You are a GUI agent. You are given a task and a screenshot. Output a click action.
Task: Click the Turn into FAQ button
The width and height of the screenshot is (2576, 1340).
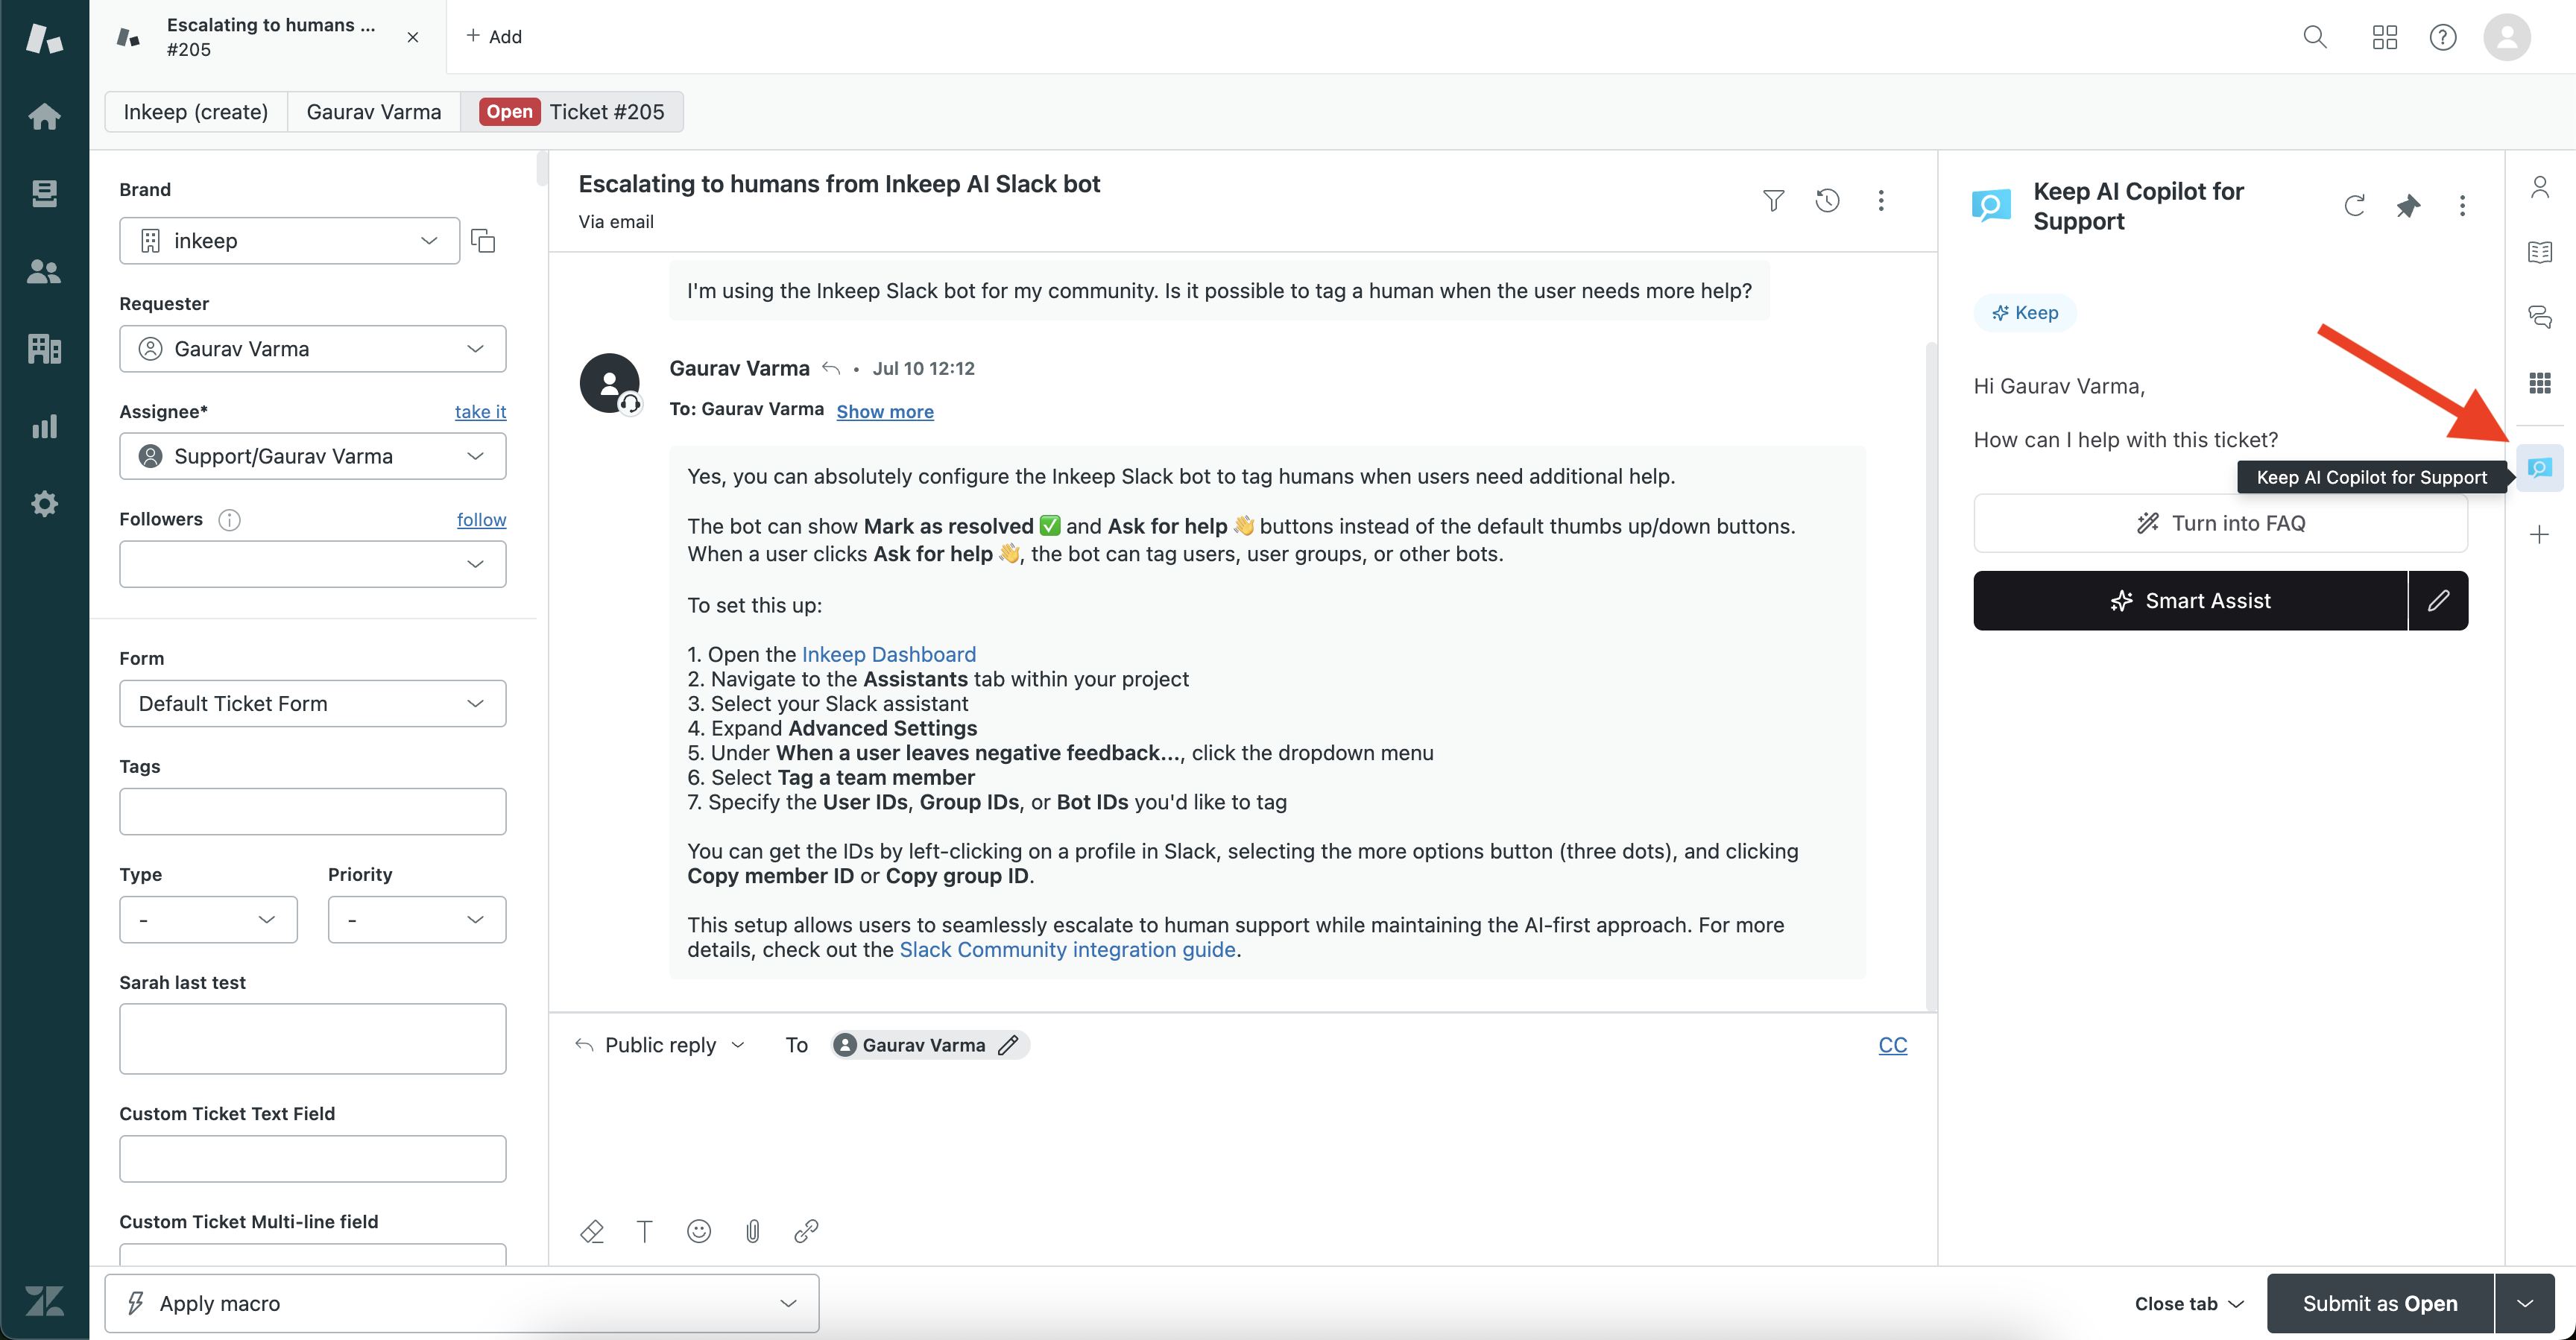pos(2220,523)
